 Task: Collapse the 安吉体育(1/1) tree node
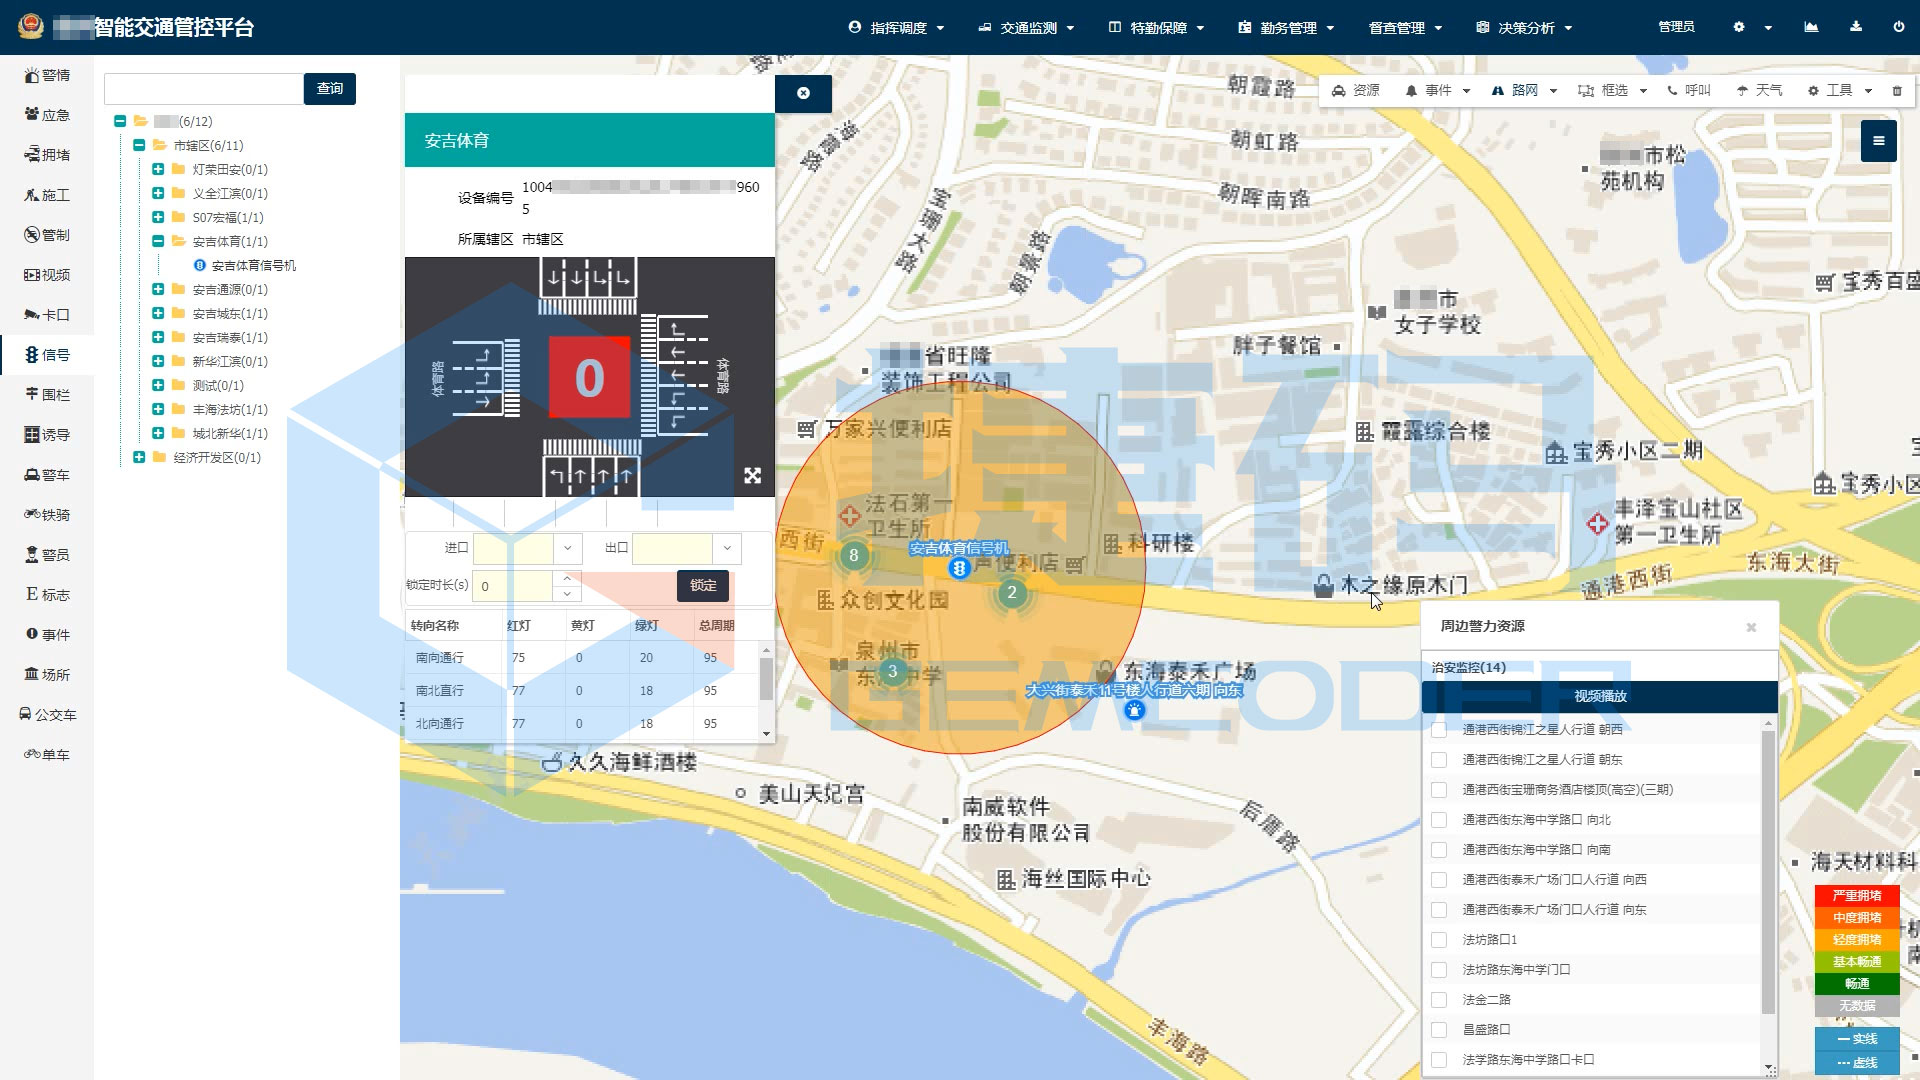[158, 241]
